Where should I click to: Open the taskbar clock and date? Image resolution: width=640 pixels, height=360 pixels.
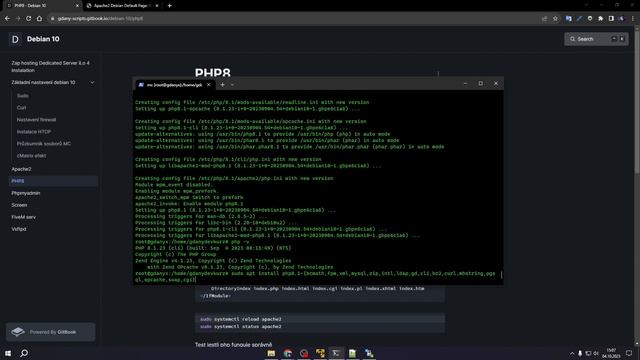coord(611,353)
